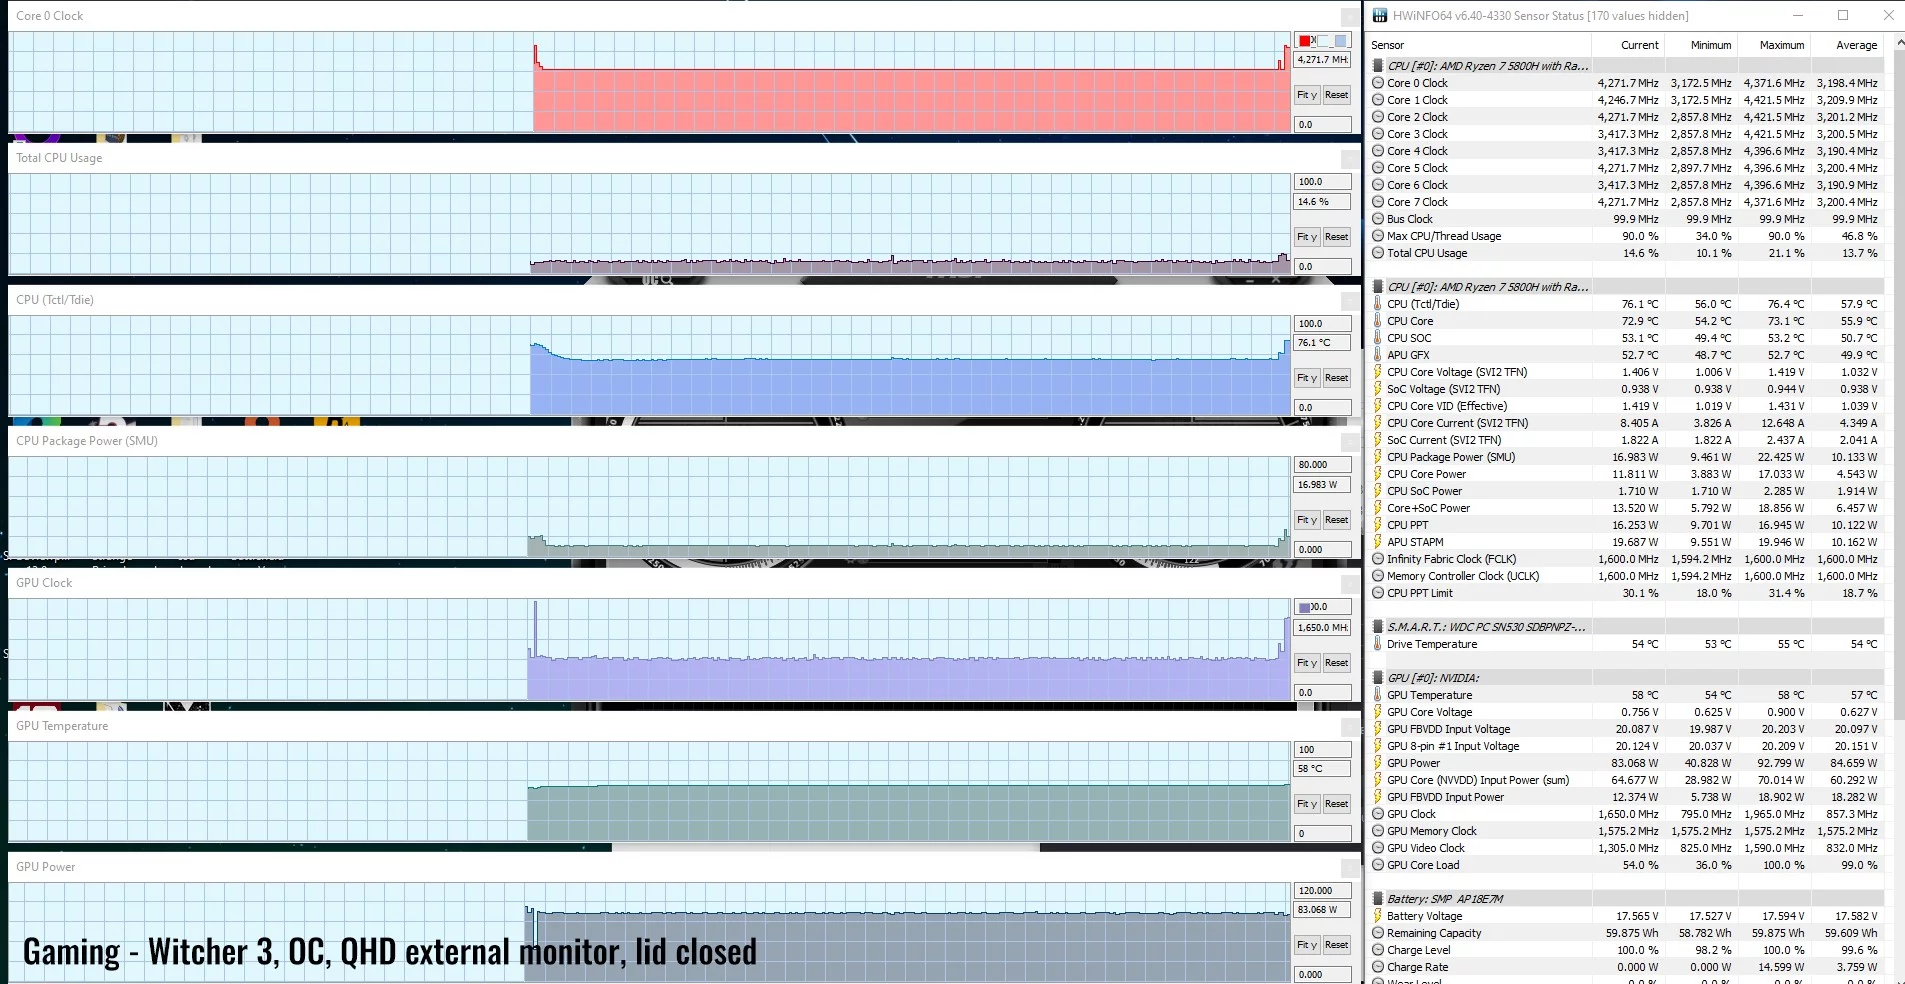Image resolution: width=1905 pixels, height=984 pixels.
Task: Click the thermometer icon for Drive Temperature
Action: (x=1378, y=644)
